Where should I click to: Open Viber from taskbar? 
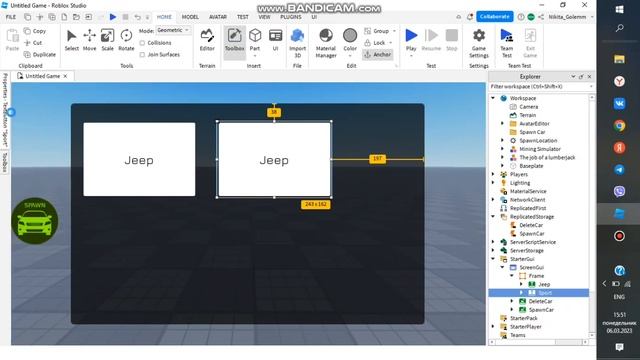pos(619,191)
